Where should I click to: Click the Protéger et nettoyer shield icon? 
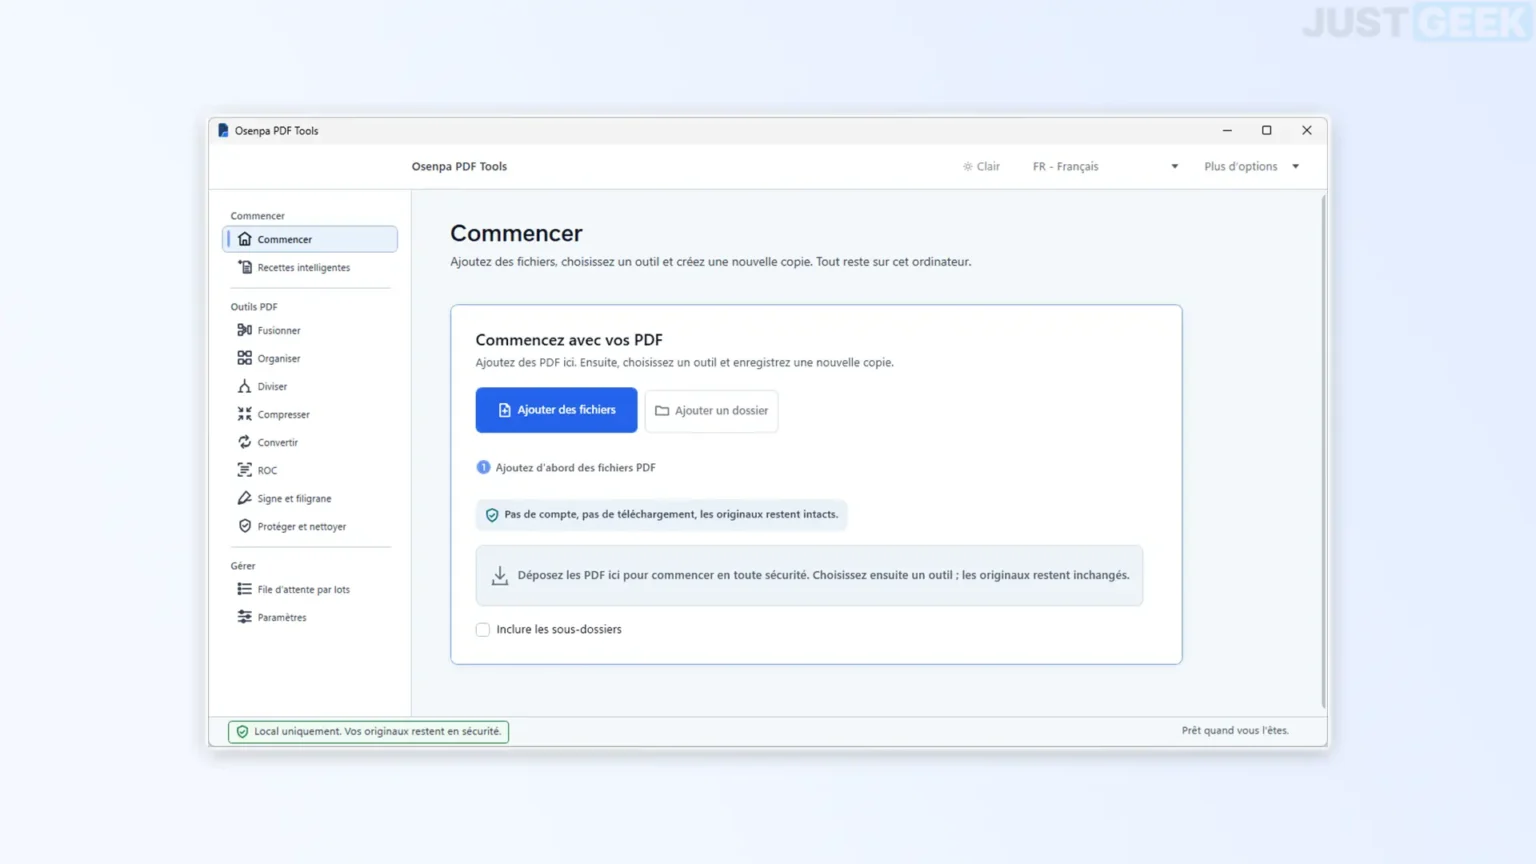click(x=245, y=526)
